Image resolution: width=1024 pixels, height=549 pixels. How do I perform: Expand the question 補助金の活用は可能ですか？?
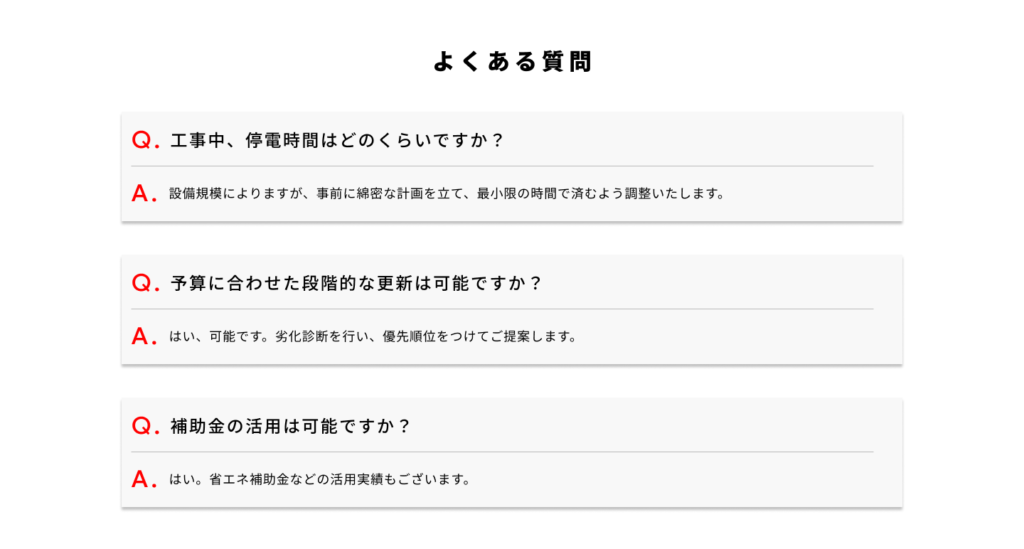click(x=290, y=427)
